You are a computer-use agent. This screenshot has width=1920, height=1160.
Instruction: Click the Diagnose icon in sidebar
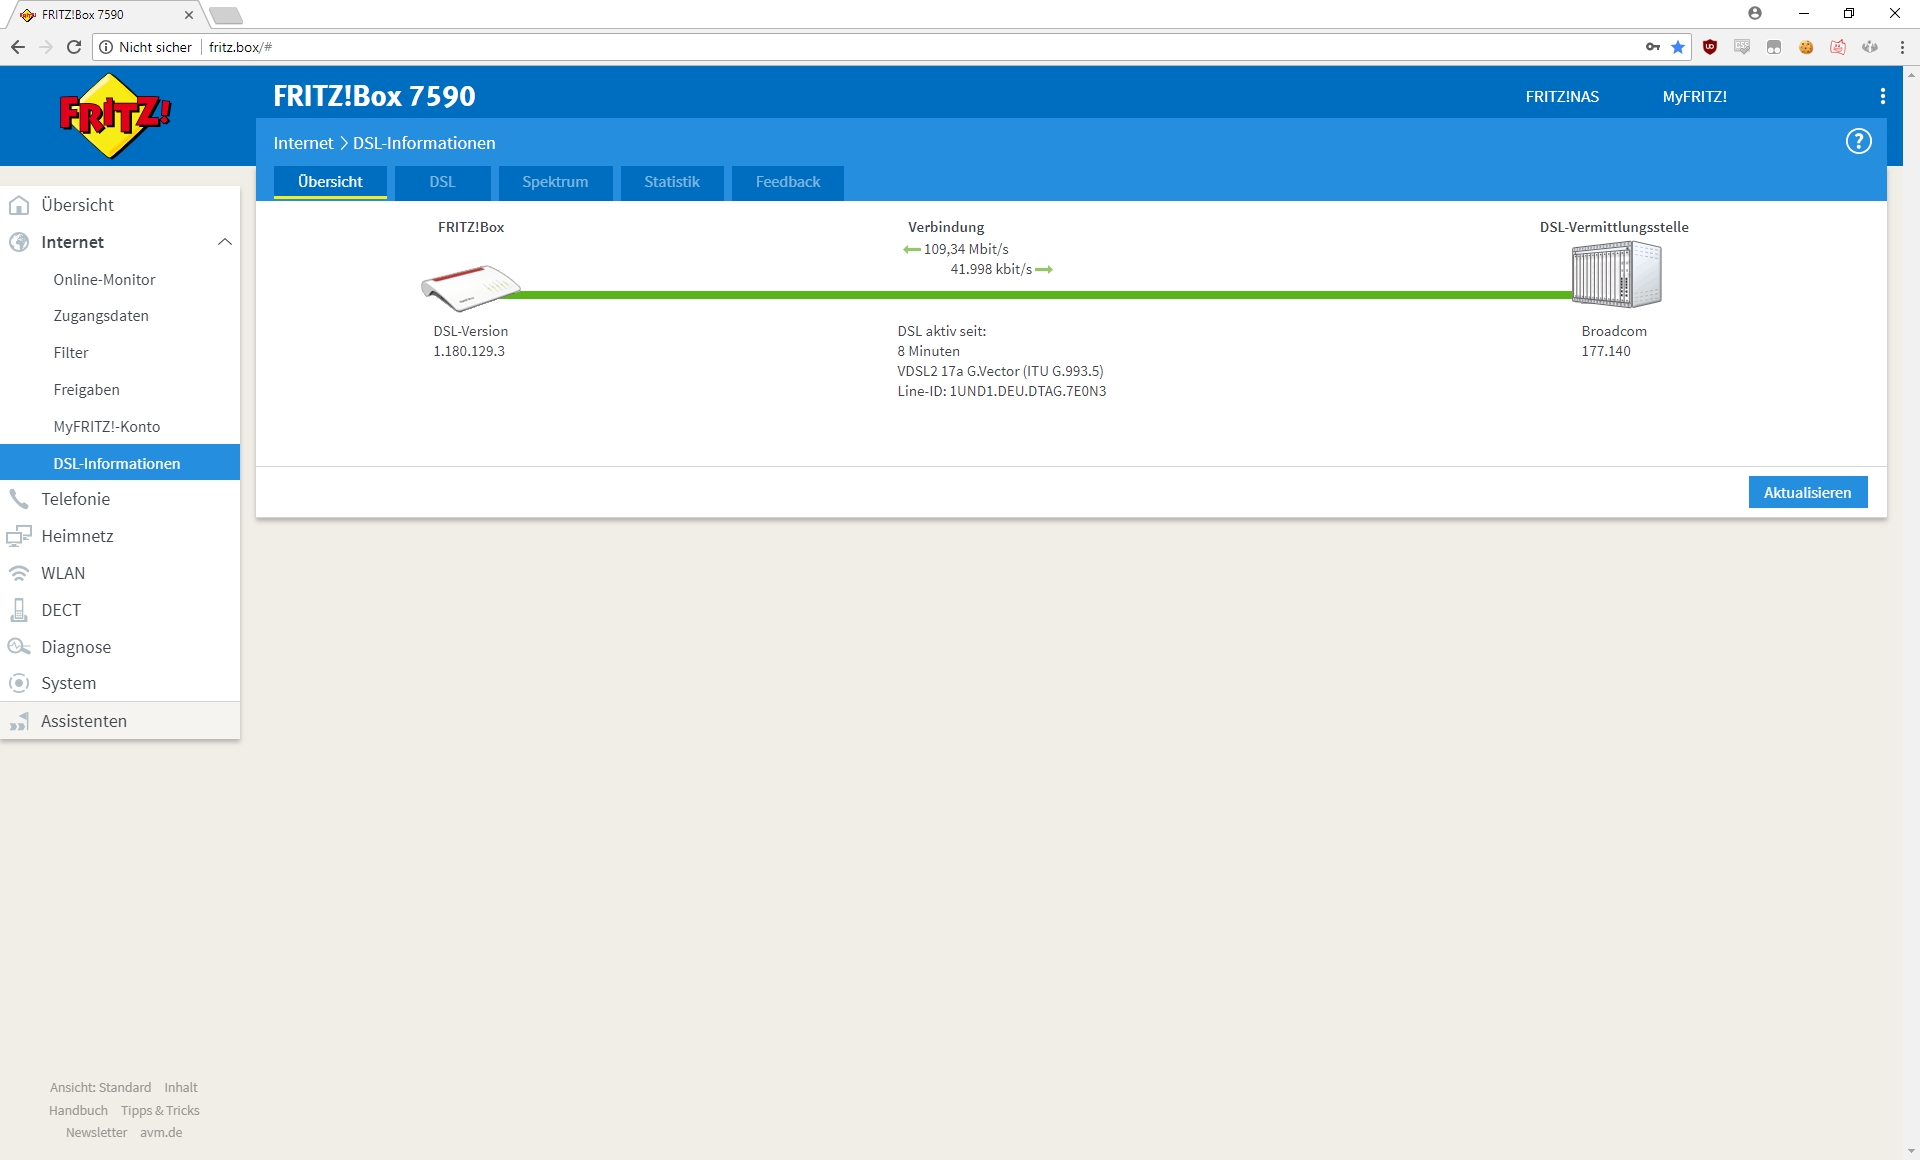(x=19, y=647)
